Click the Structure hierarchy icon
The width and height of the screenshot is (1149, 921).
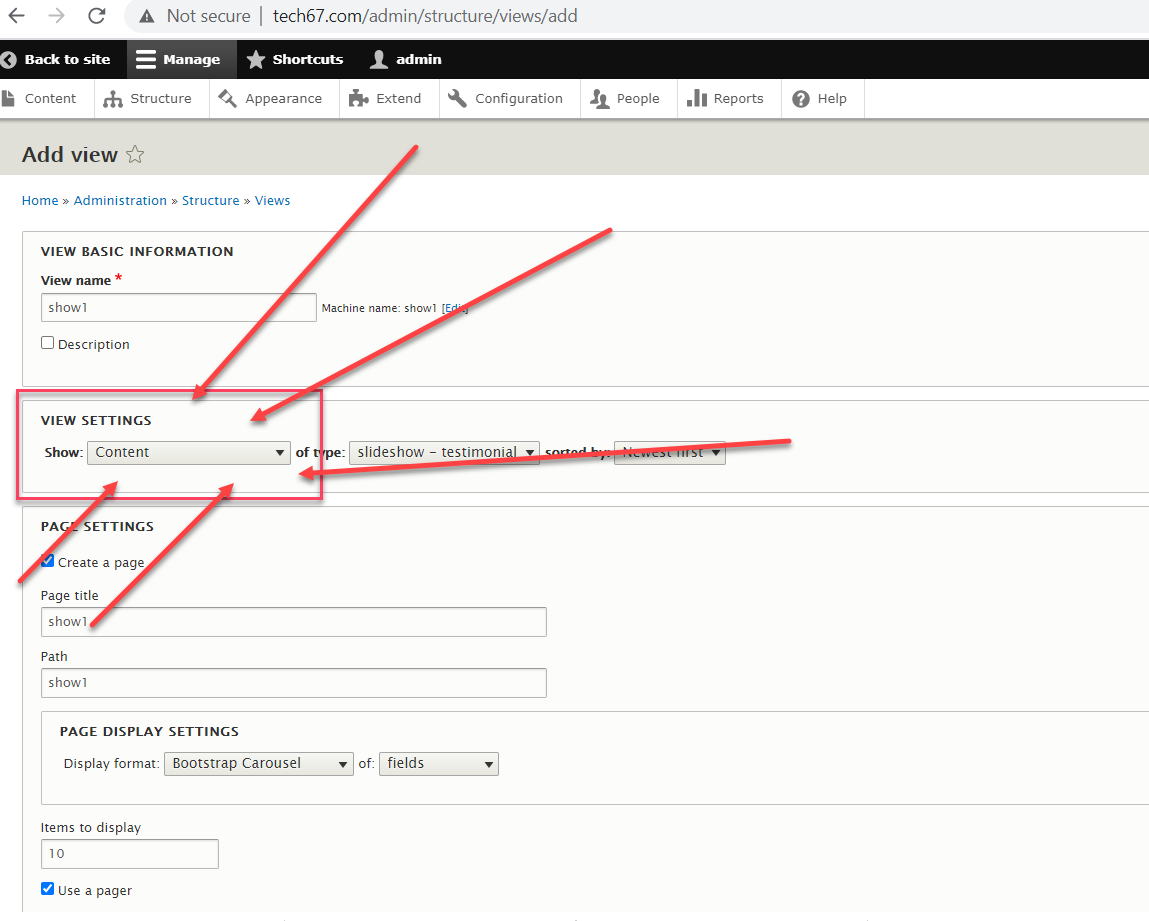click(x=113, y=99)
